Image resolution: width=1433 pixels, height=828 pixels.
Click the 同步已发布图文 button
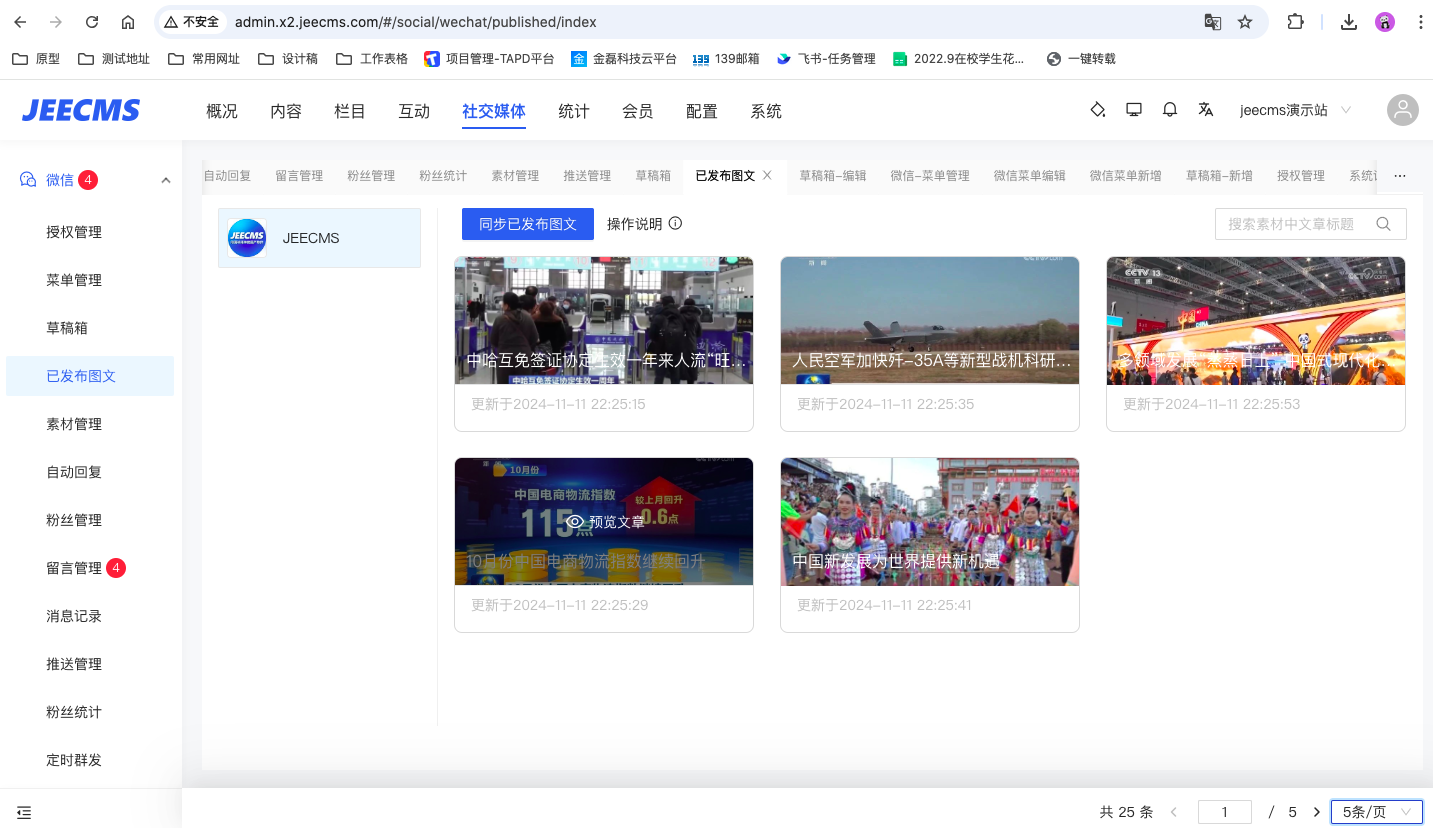coord(527,224)
